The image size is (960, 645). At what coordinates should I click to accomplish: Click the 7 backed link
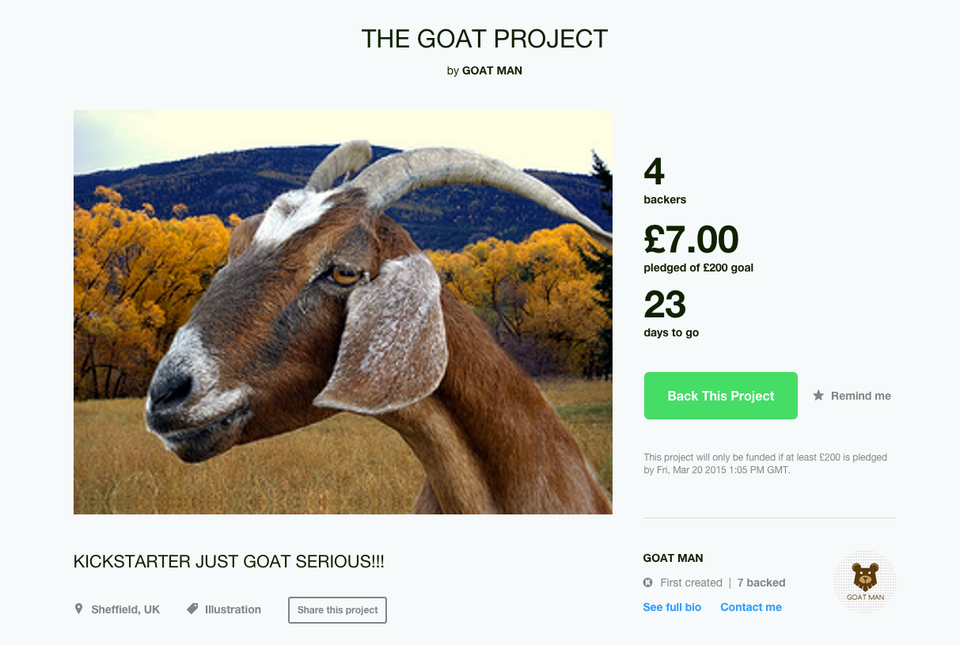pos(761,583)
